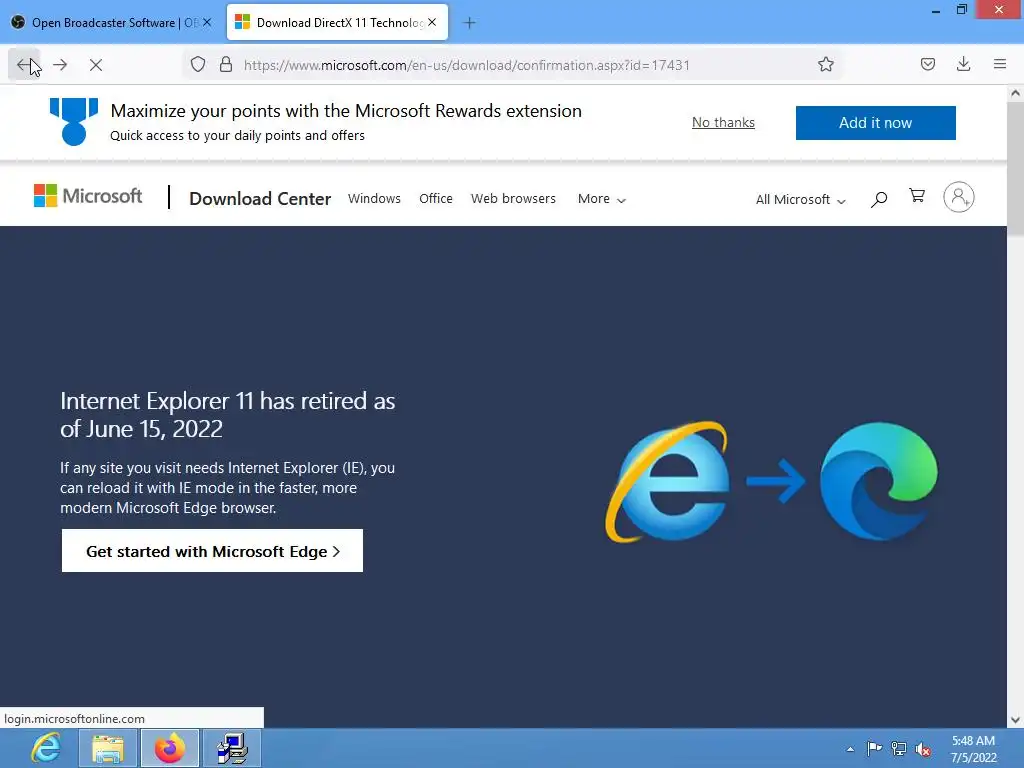1024x768 pixels.
Task: Close the Open Broadcaster Software tab
Action: click(x=207, y=22)
